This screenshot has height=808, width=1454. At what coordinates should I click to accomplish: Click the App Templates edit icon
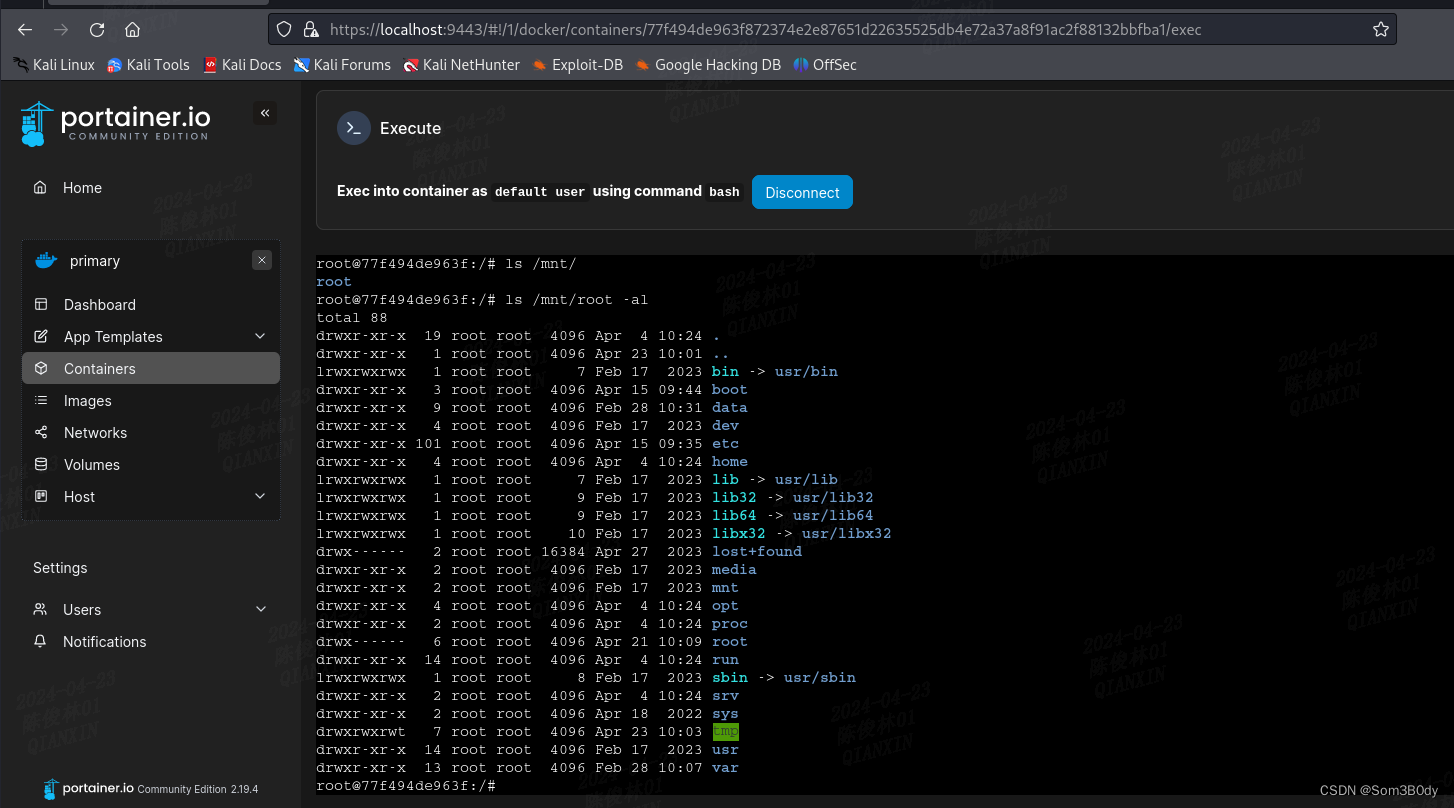point(41,337)
